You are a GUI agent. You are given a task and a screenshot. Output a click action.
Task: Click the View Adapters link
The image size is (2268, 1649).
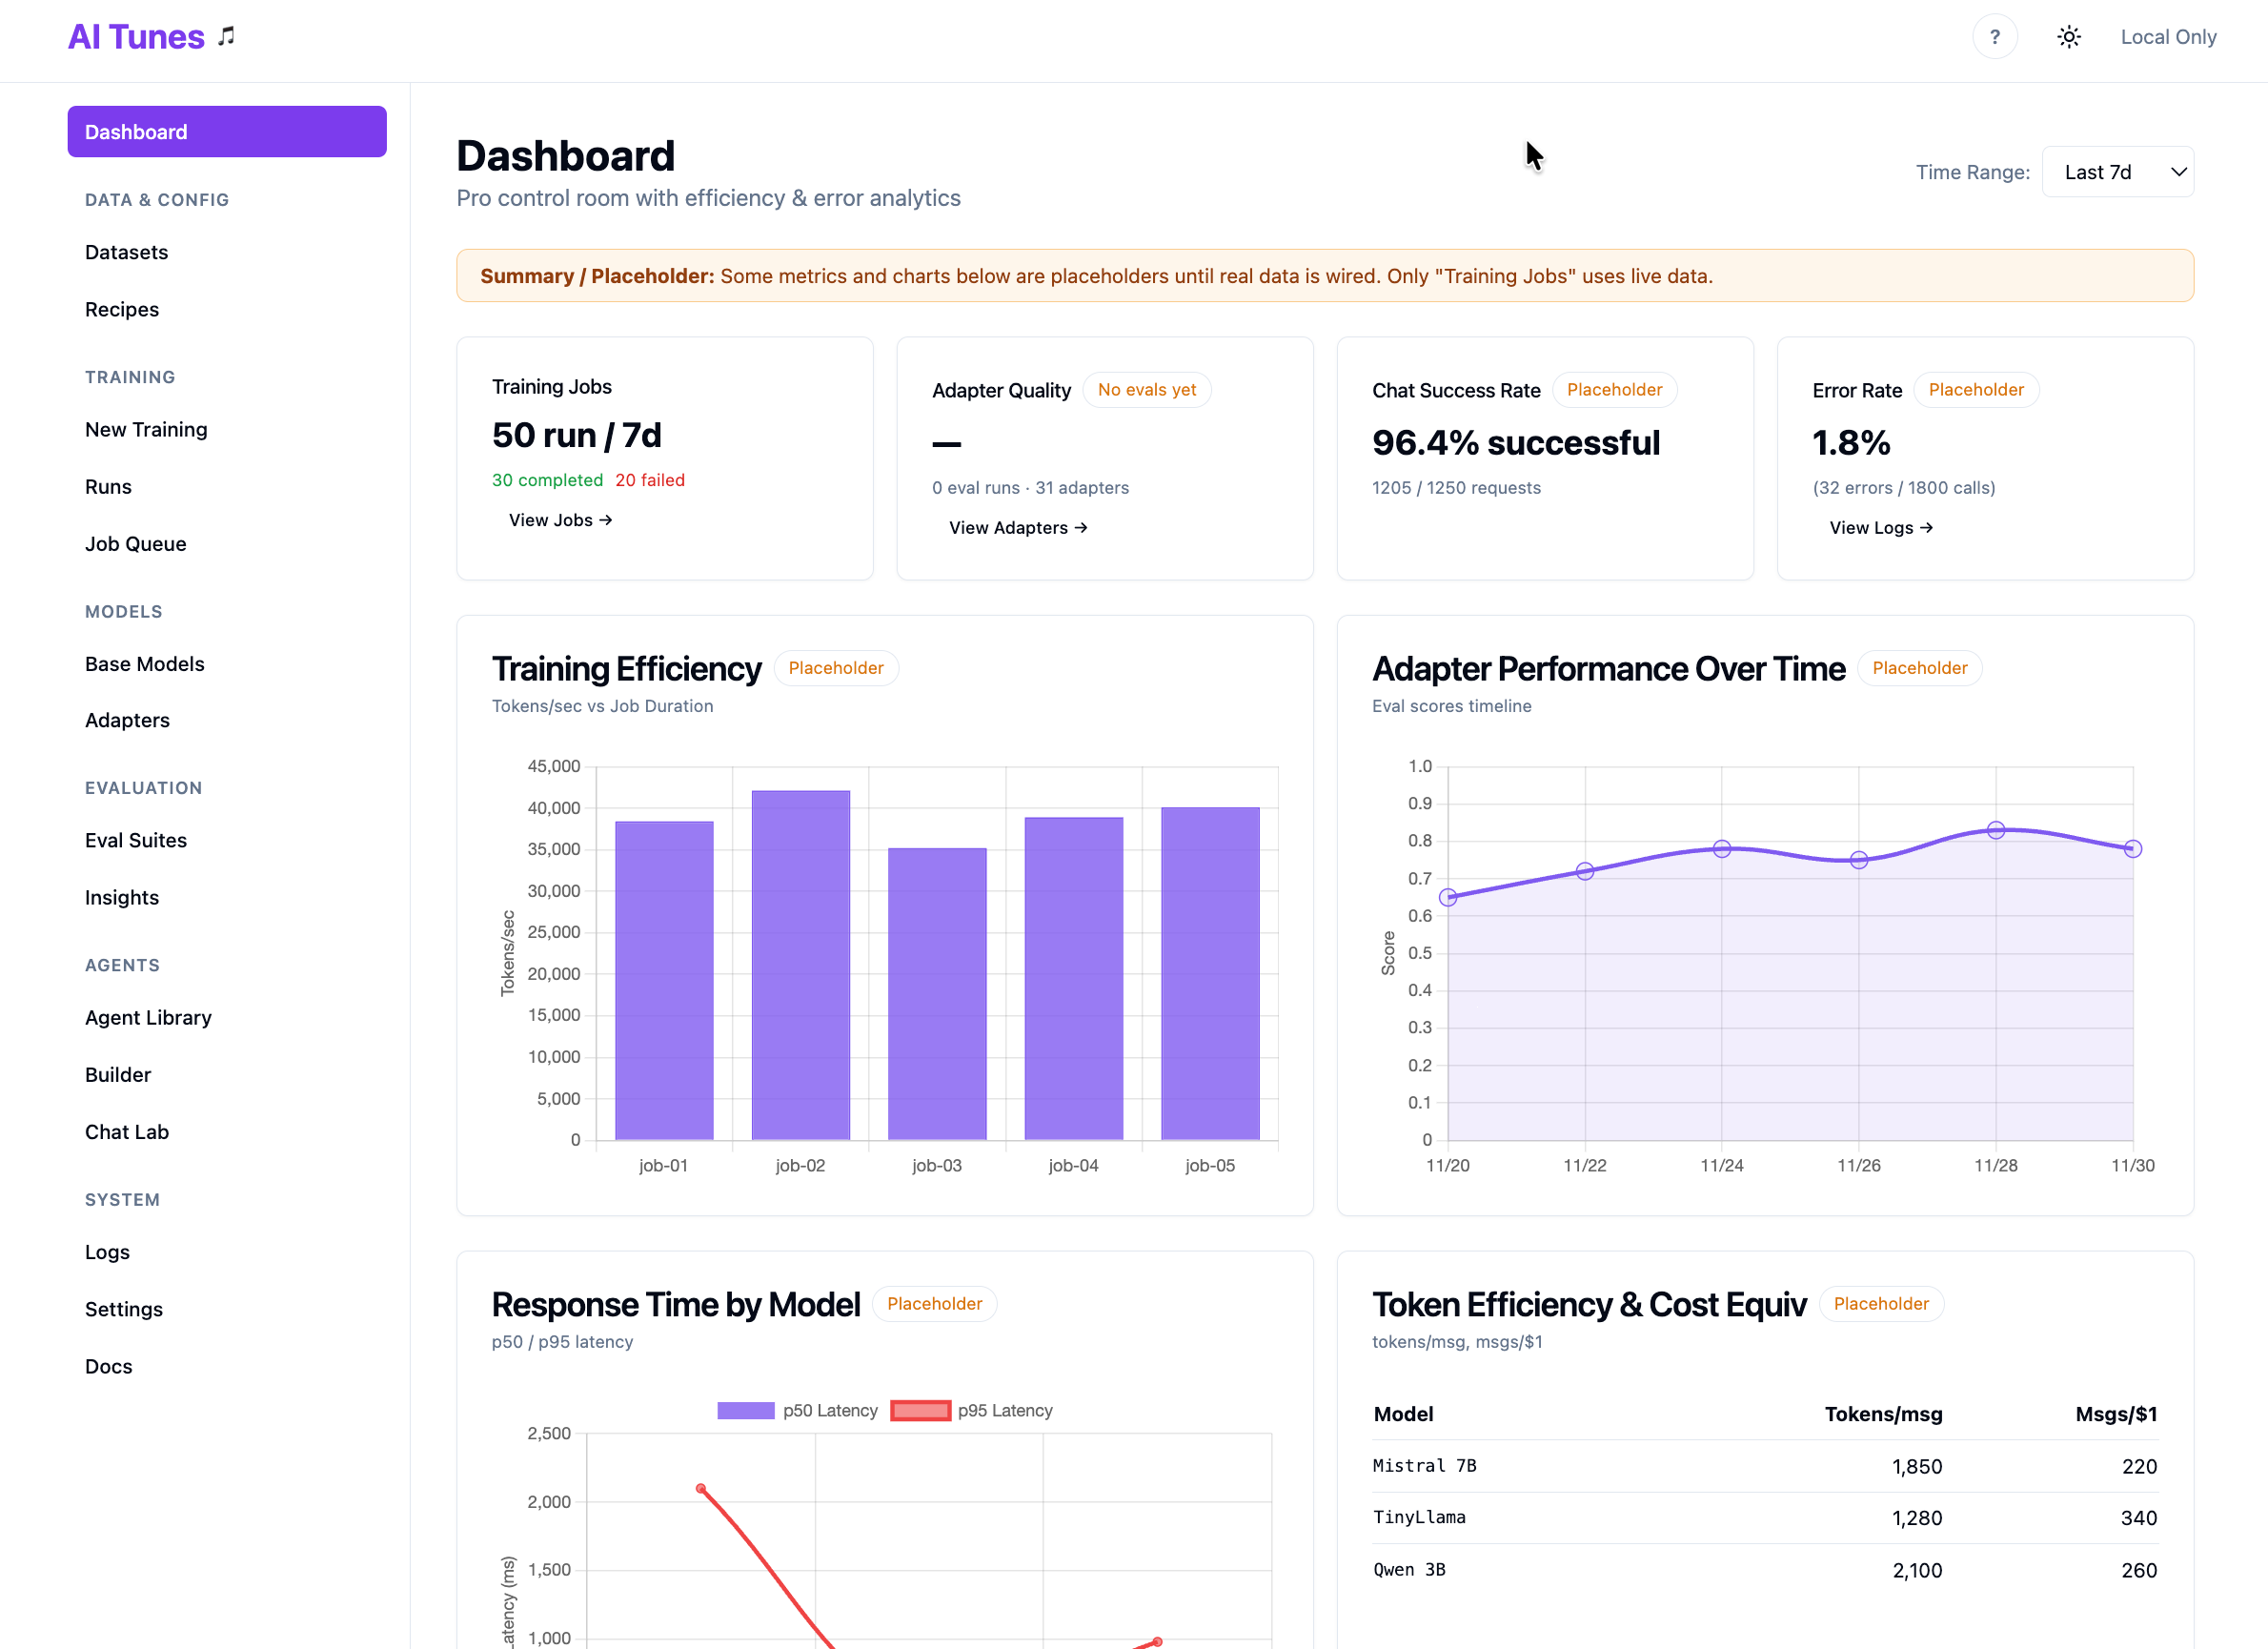(1018, 528)
